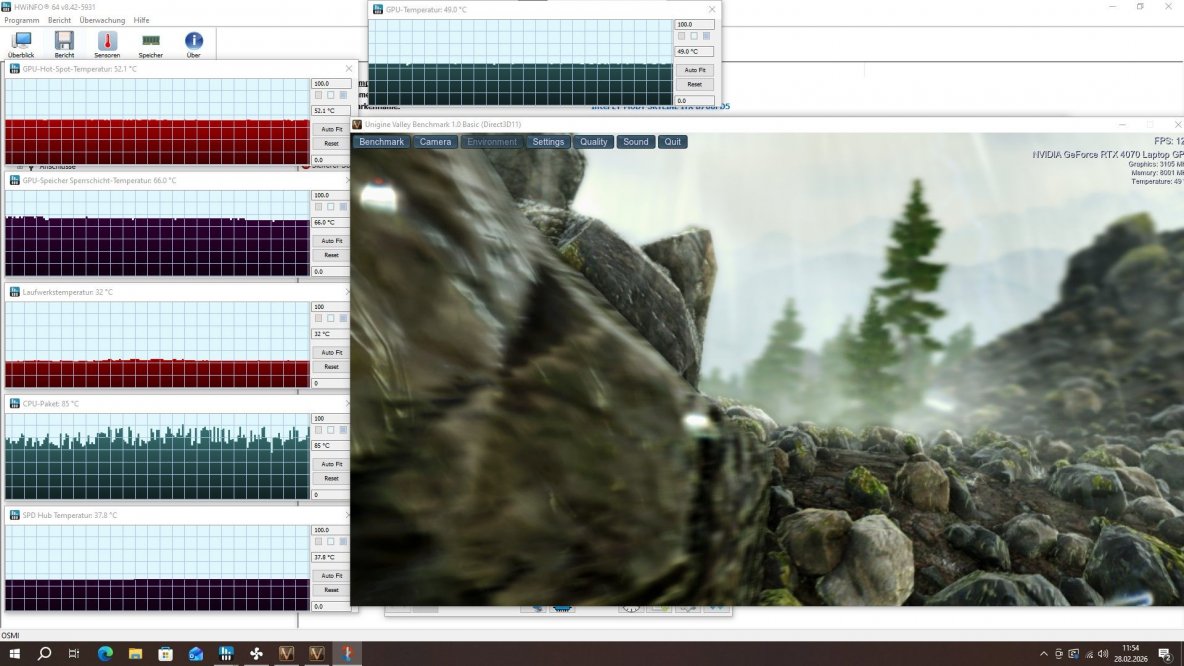Edit max value 100.0 in GPU-Hot-Spot graph
The width and height of the screenshot is (1184, 666).
(331, 84)
